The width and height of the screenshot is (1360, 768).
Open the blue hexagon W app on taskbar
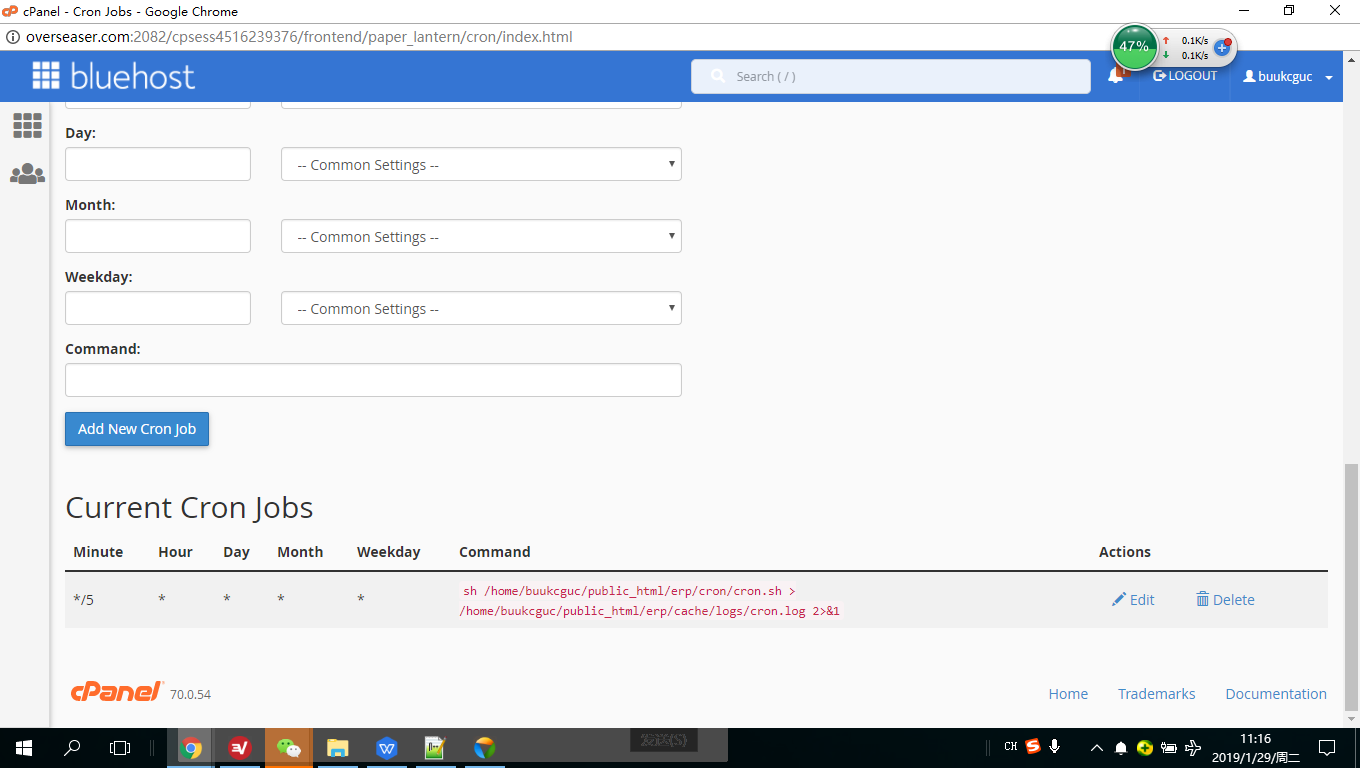click(x=387, y=747)
